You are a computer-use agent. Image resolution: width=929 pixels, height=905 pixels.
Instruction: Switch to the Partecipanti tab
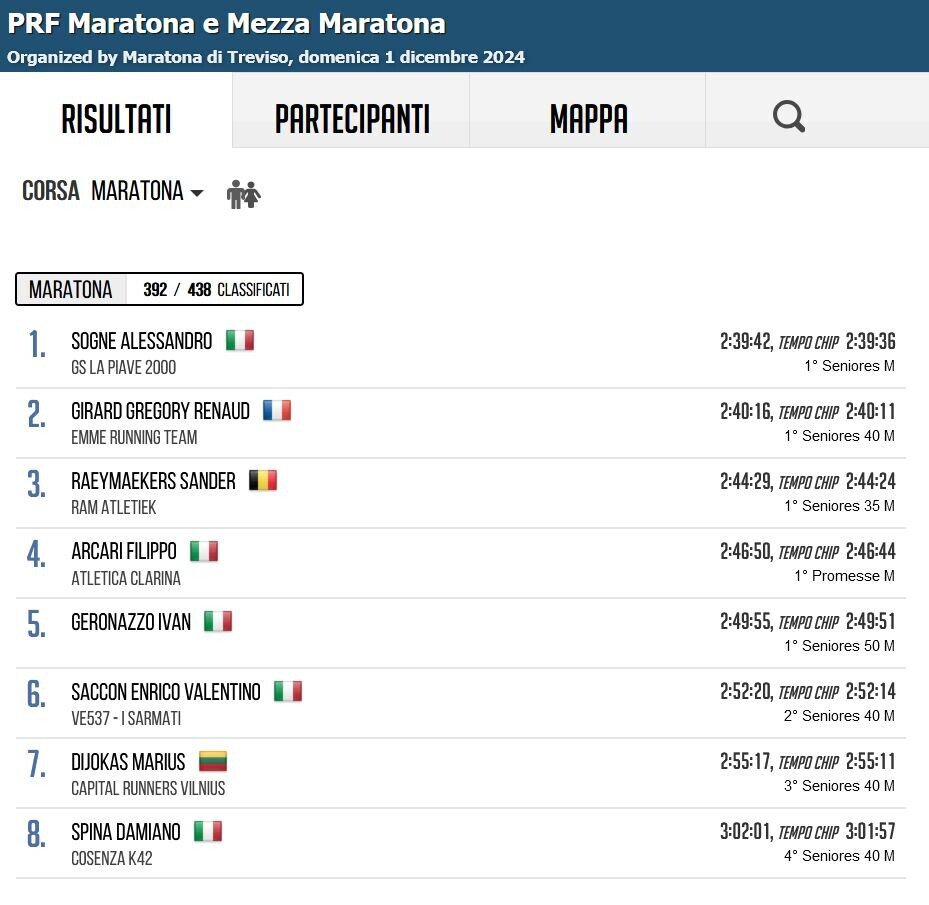click(x=352, y=119)
